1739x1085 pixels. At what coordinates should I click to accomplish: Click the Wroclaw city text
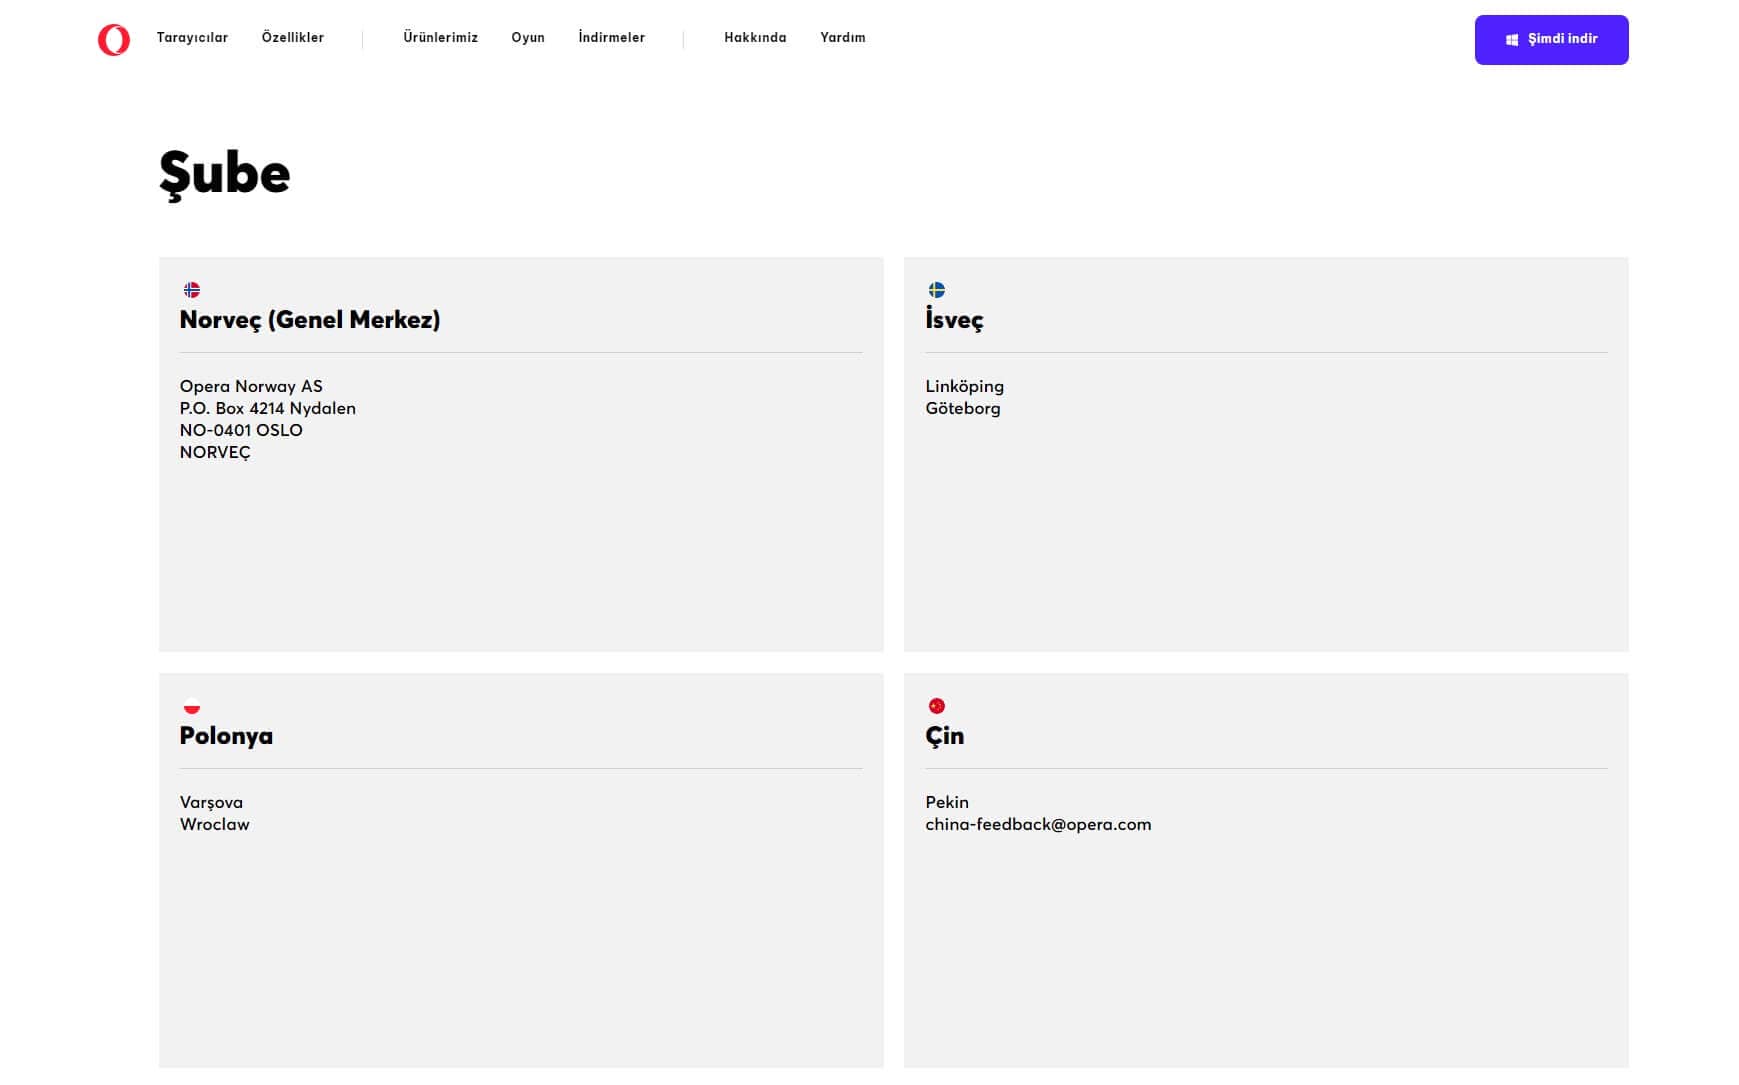tap(215, 824)
